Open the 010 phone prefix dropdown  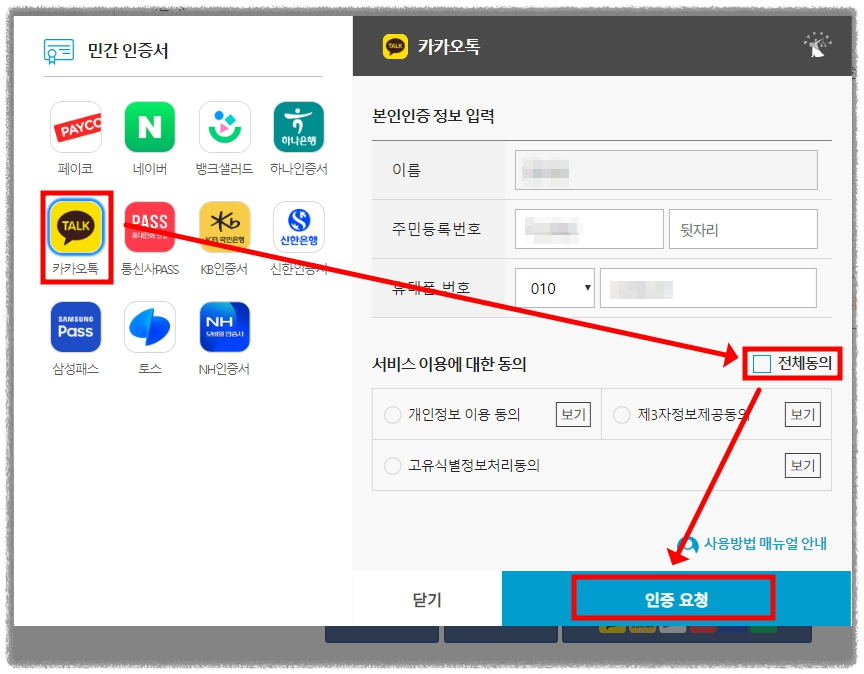point(555,287)
